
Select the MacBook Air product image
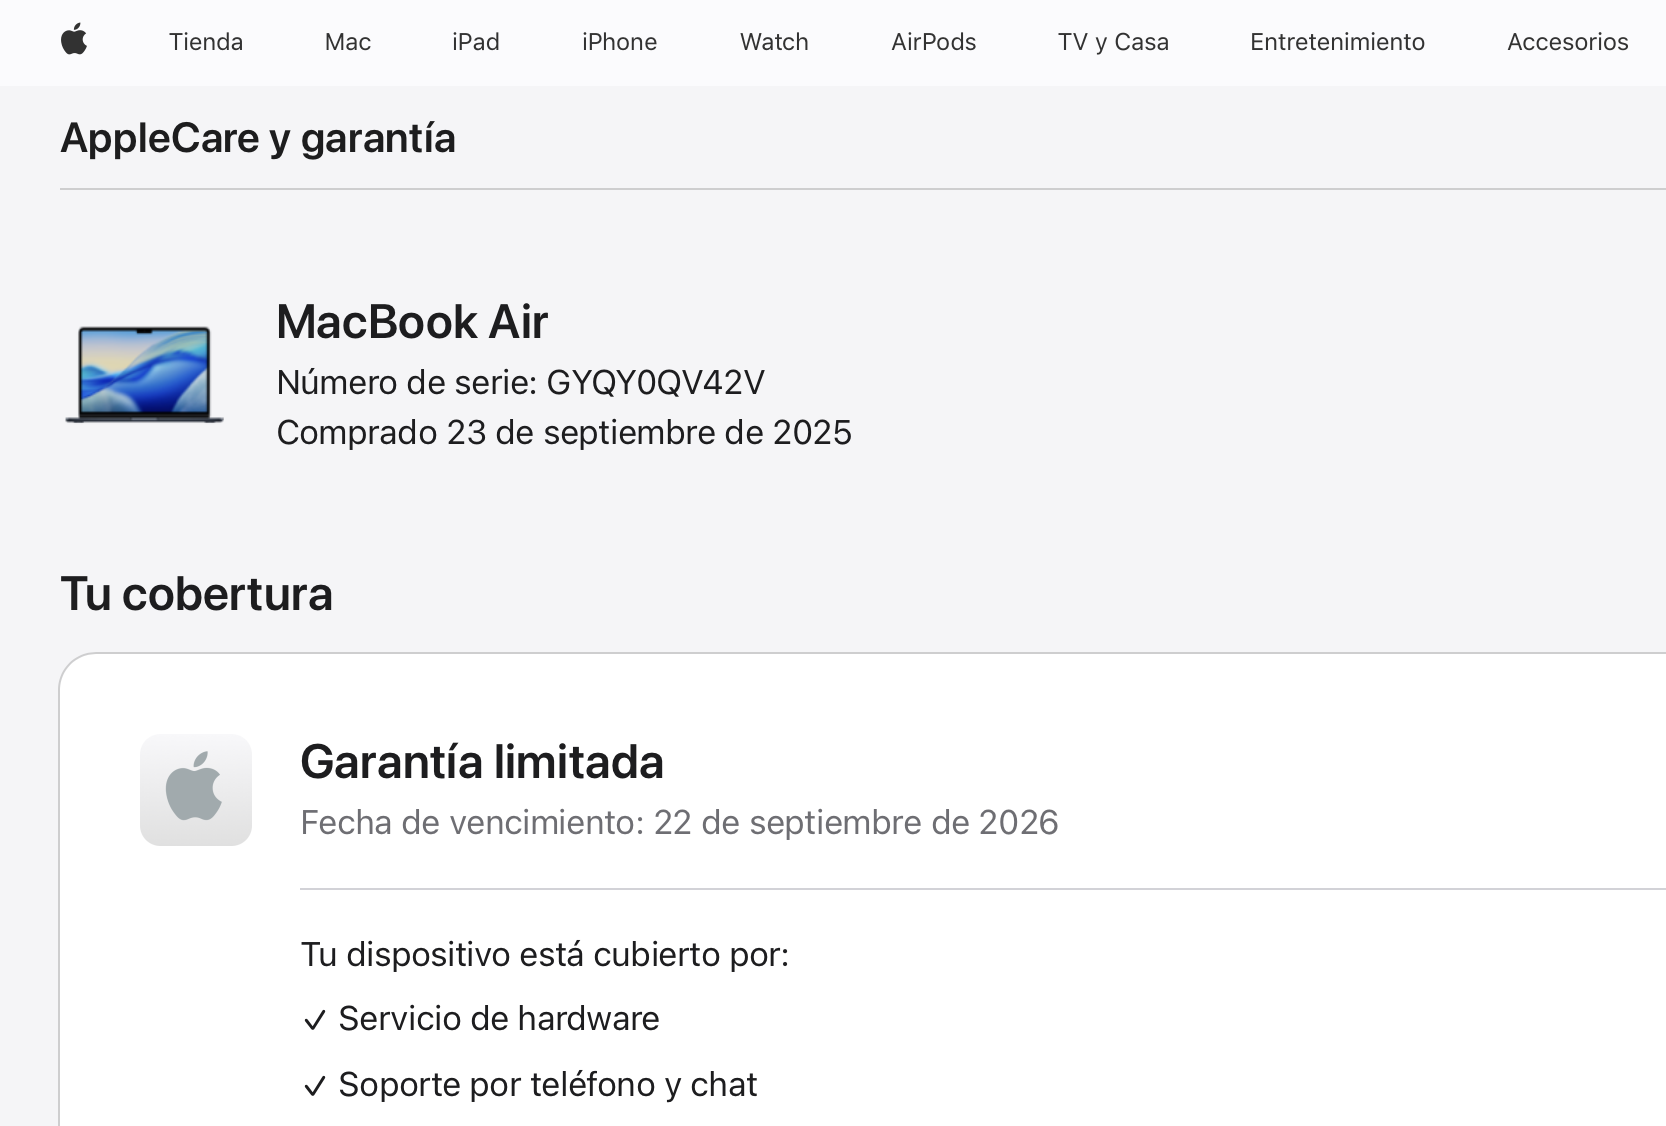tap(143, 374)
